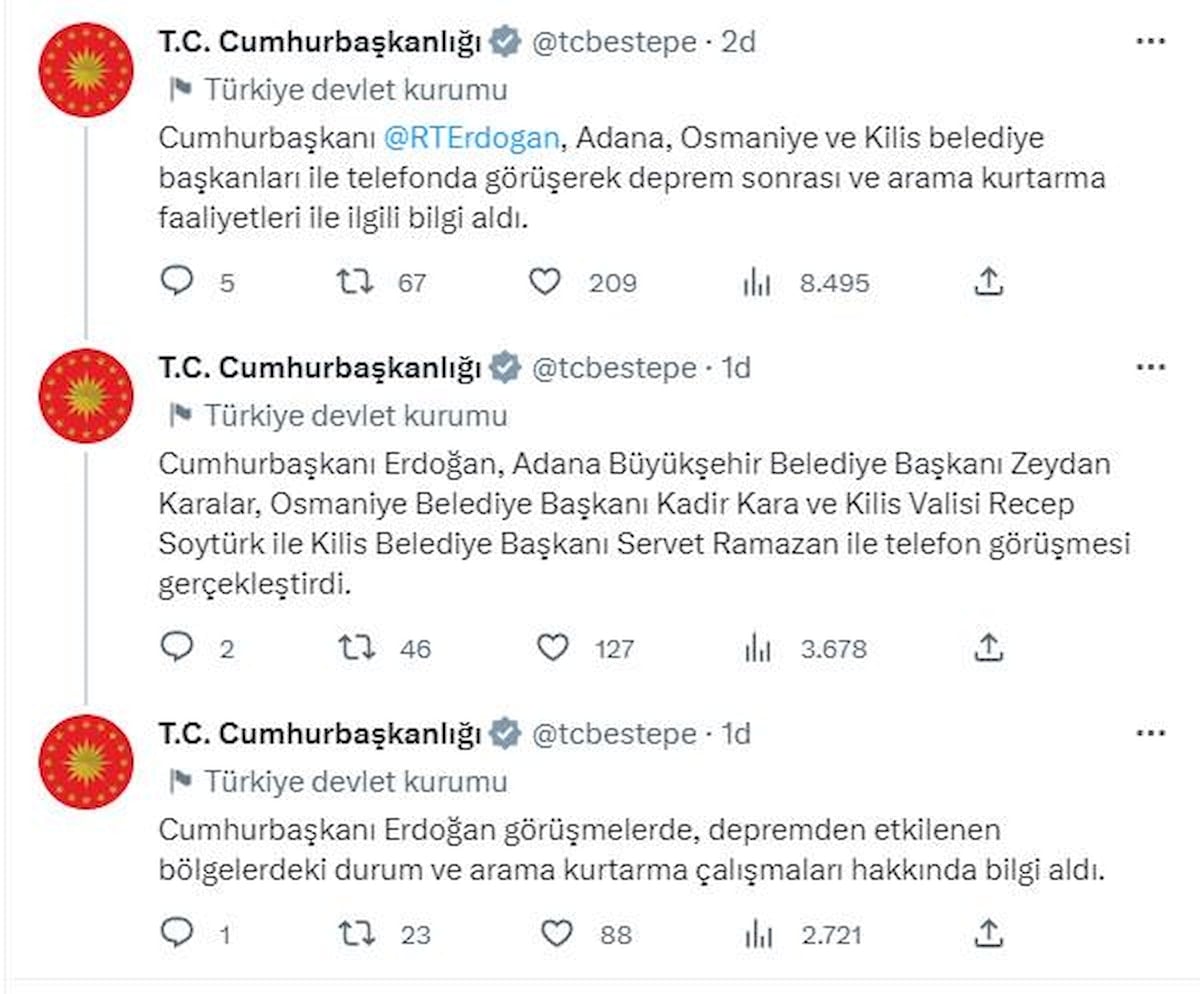
Task: Open more options for the second tweet
Action: tap(1151, 368)
